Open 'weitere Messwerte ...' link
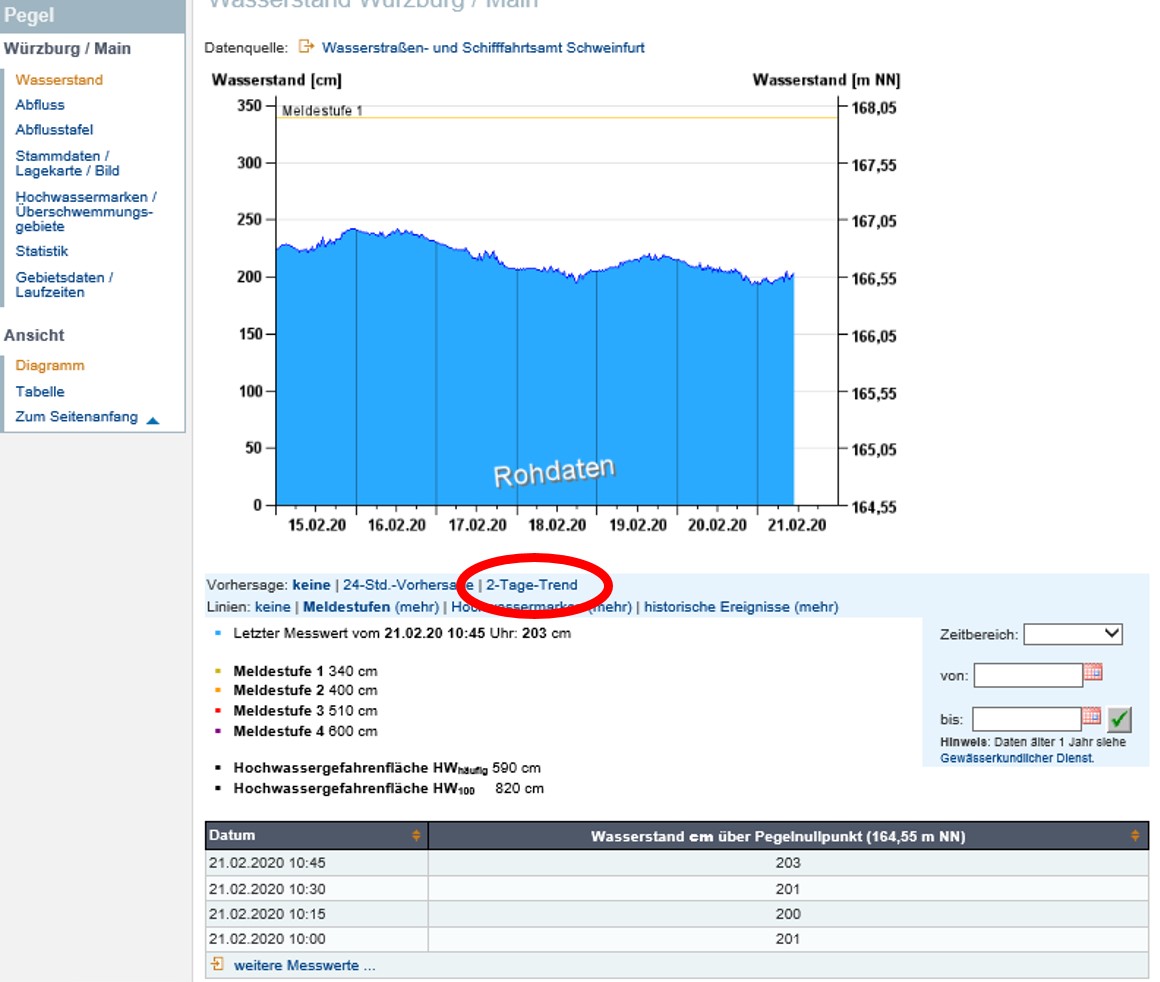 pos(304,965)
